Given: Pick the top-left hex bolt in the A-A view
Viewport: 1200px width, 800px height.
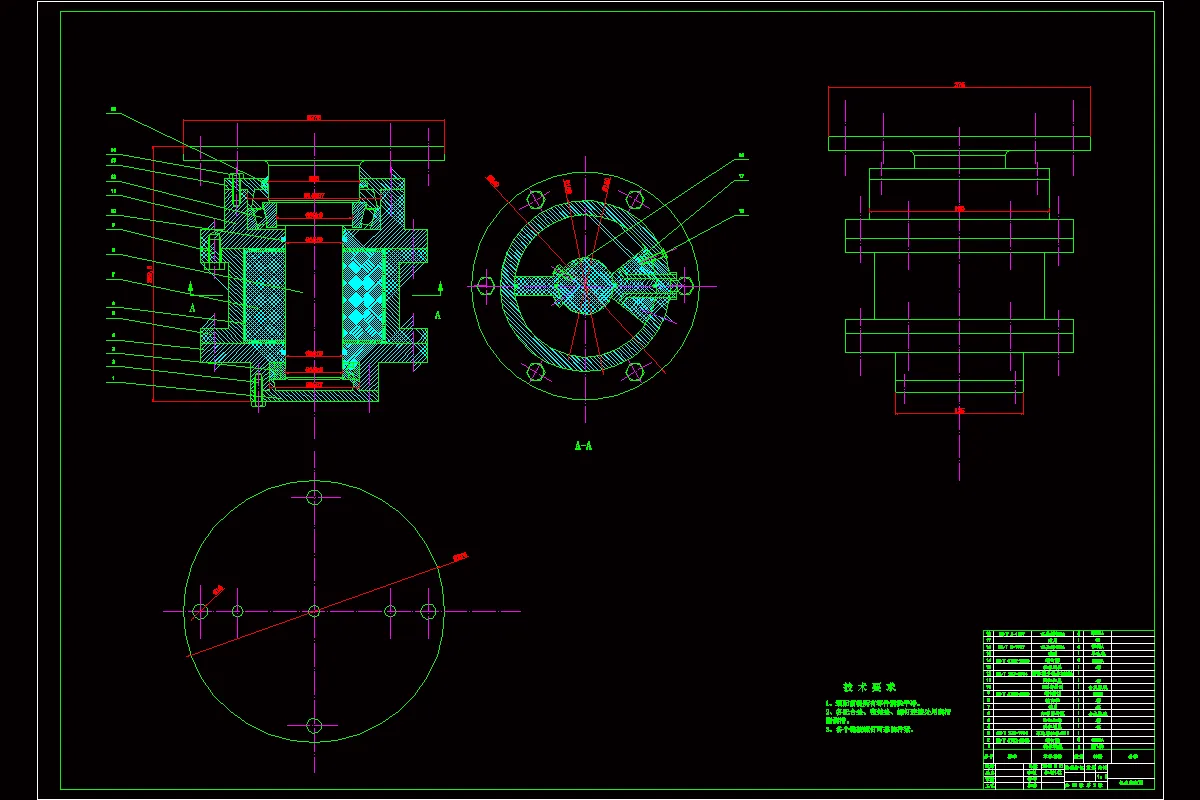Looking at the screenshot, I should click(x=535, y=200).
